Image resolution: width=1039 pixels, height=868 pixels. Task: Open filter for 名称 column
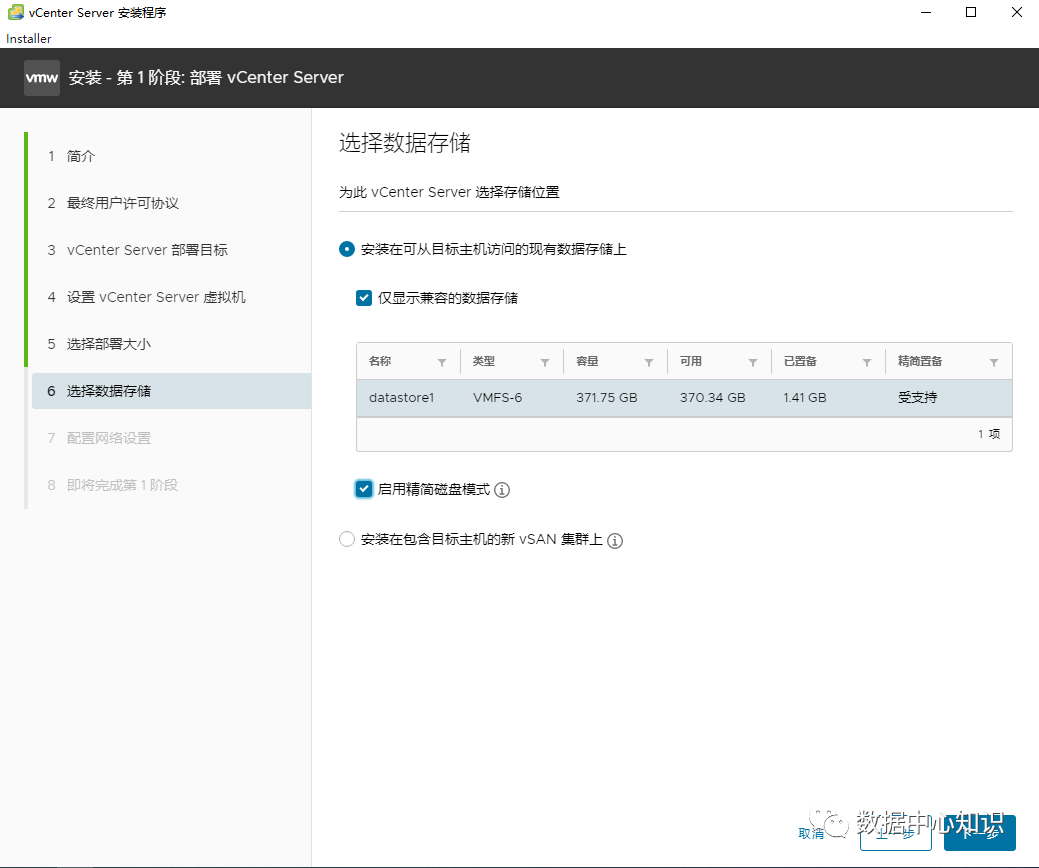click(442, 362)
